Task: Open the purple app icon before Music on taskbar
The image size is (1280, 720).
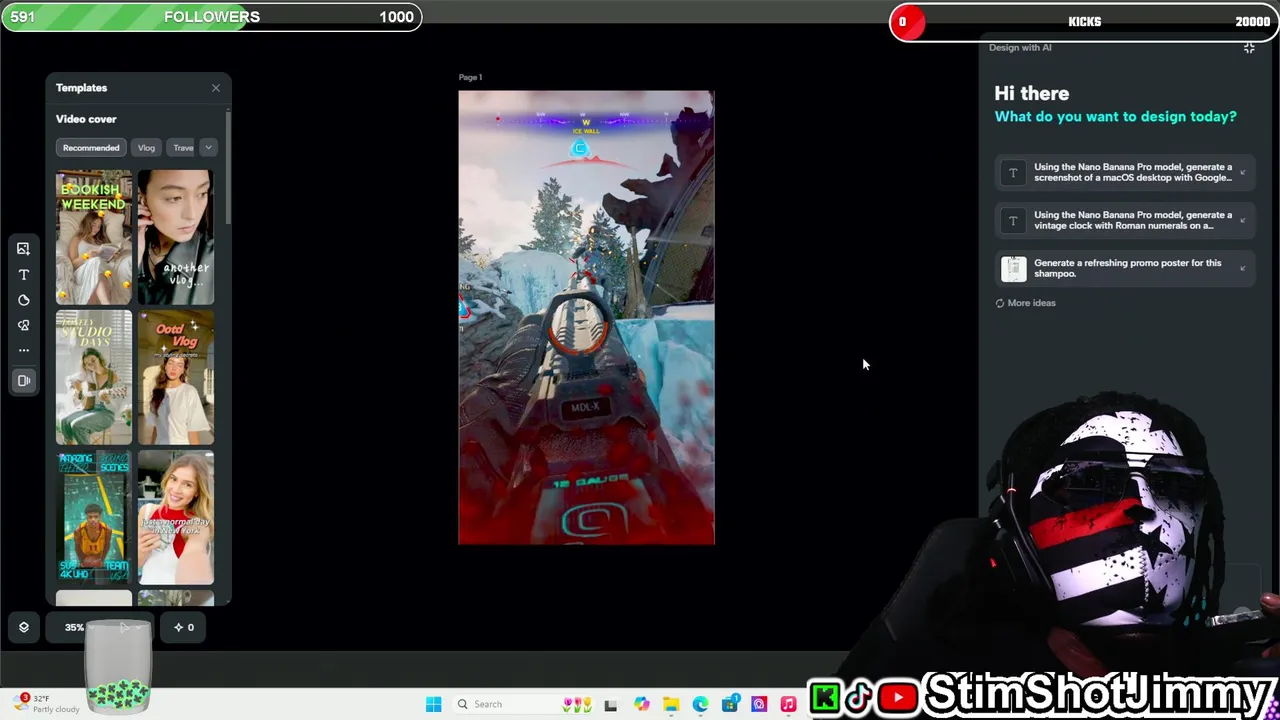Action: [x=759, y=704]
